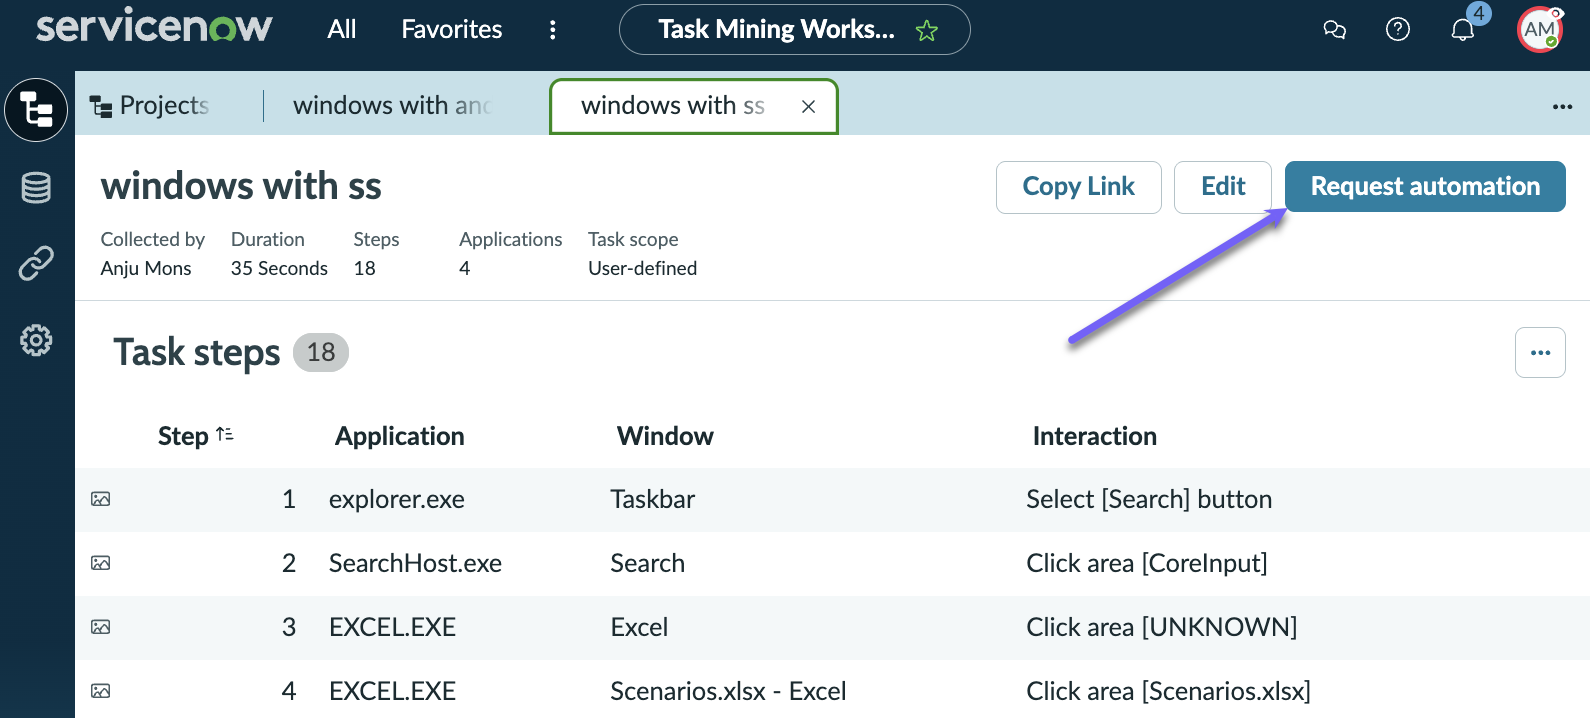Click the Step column sort arrow icon
This screenshot has width=1590, height=718.
[225, 434]
